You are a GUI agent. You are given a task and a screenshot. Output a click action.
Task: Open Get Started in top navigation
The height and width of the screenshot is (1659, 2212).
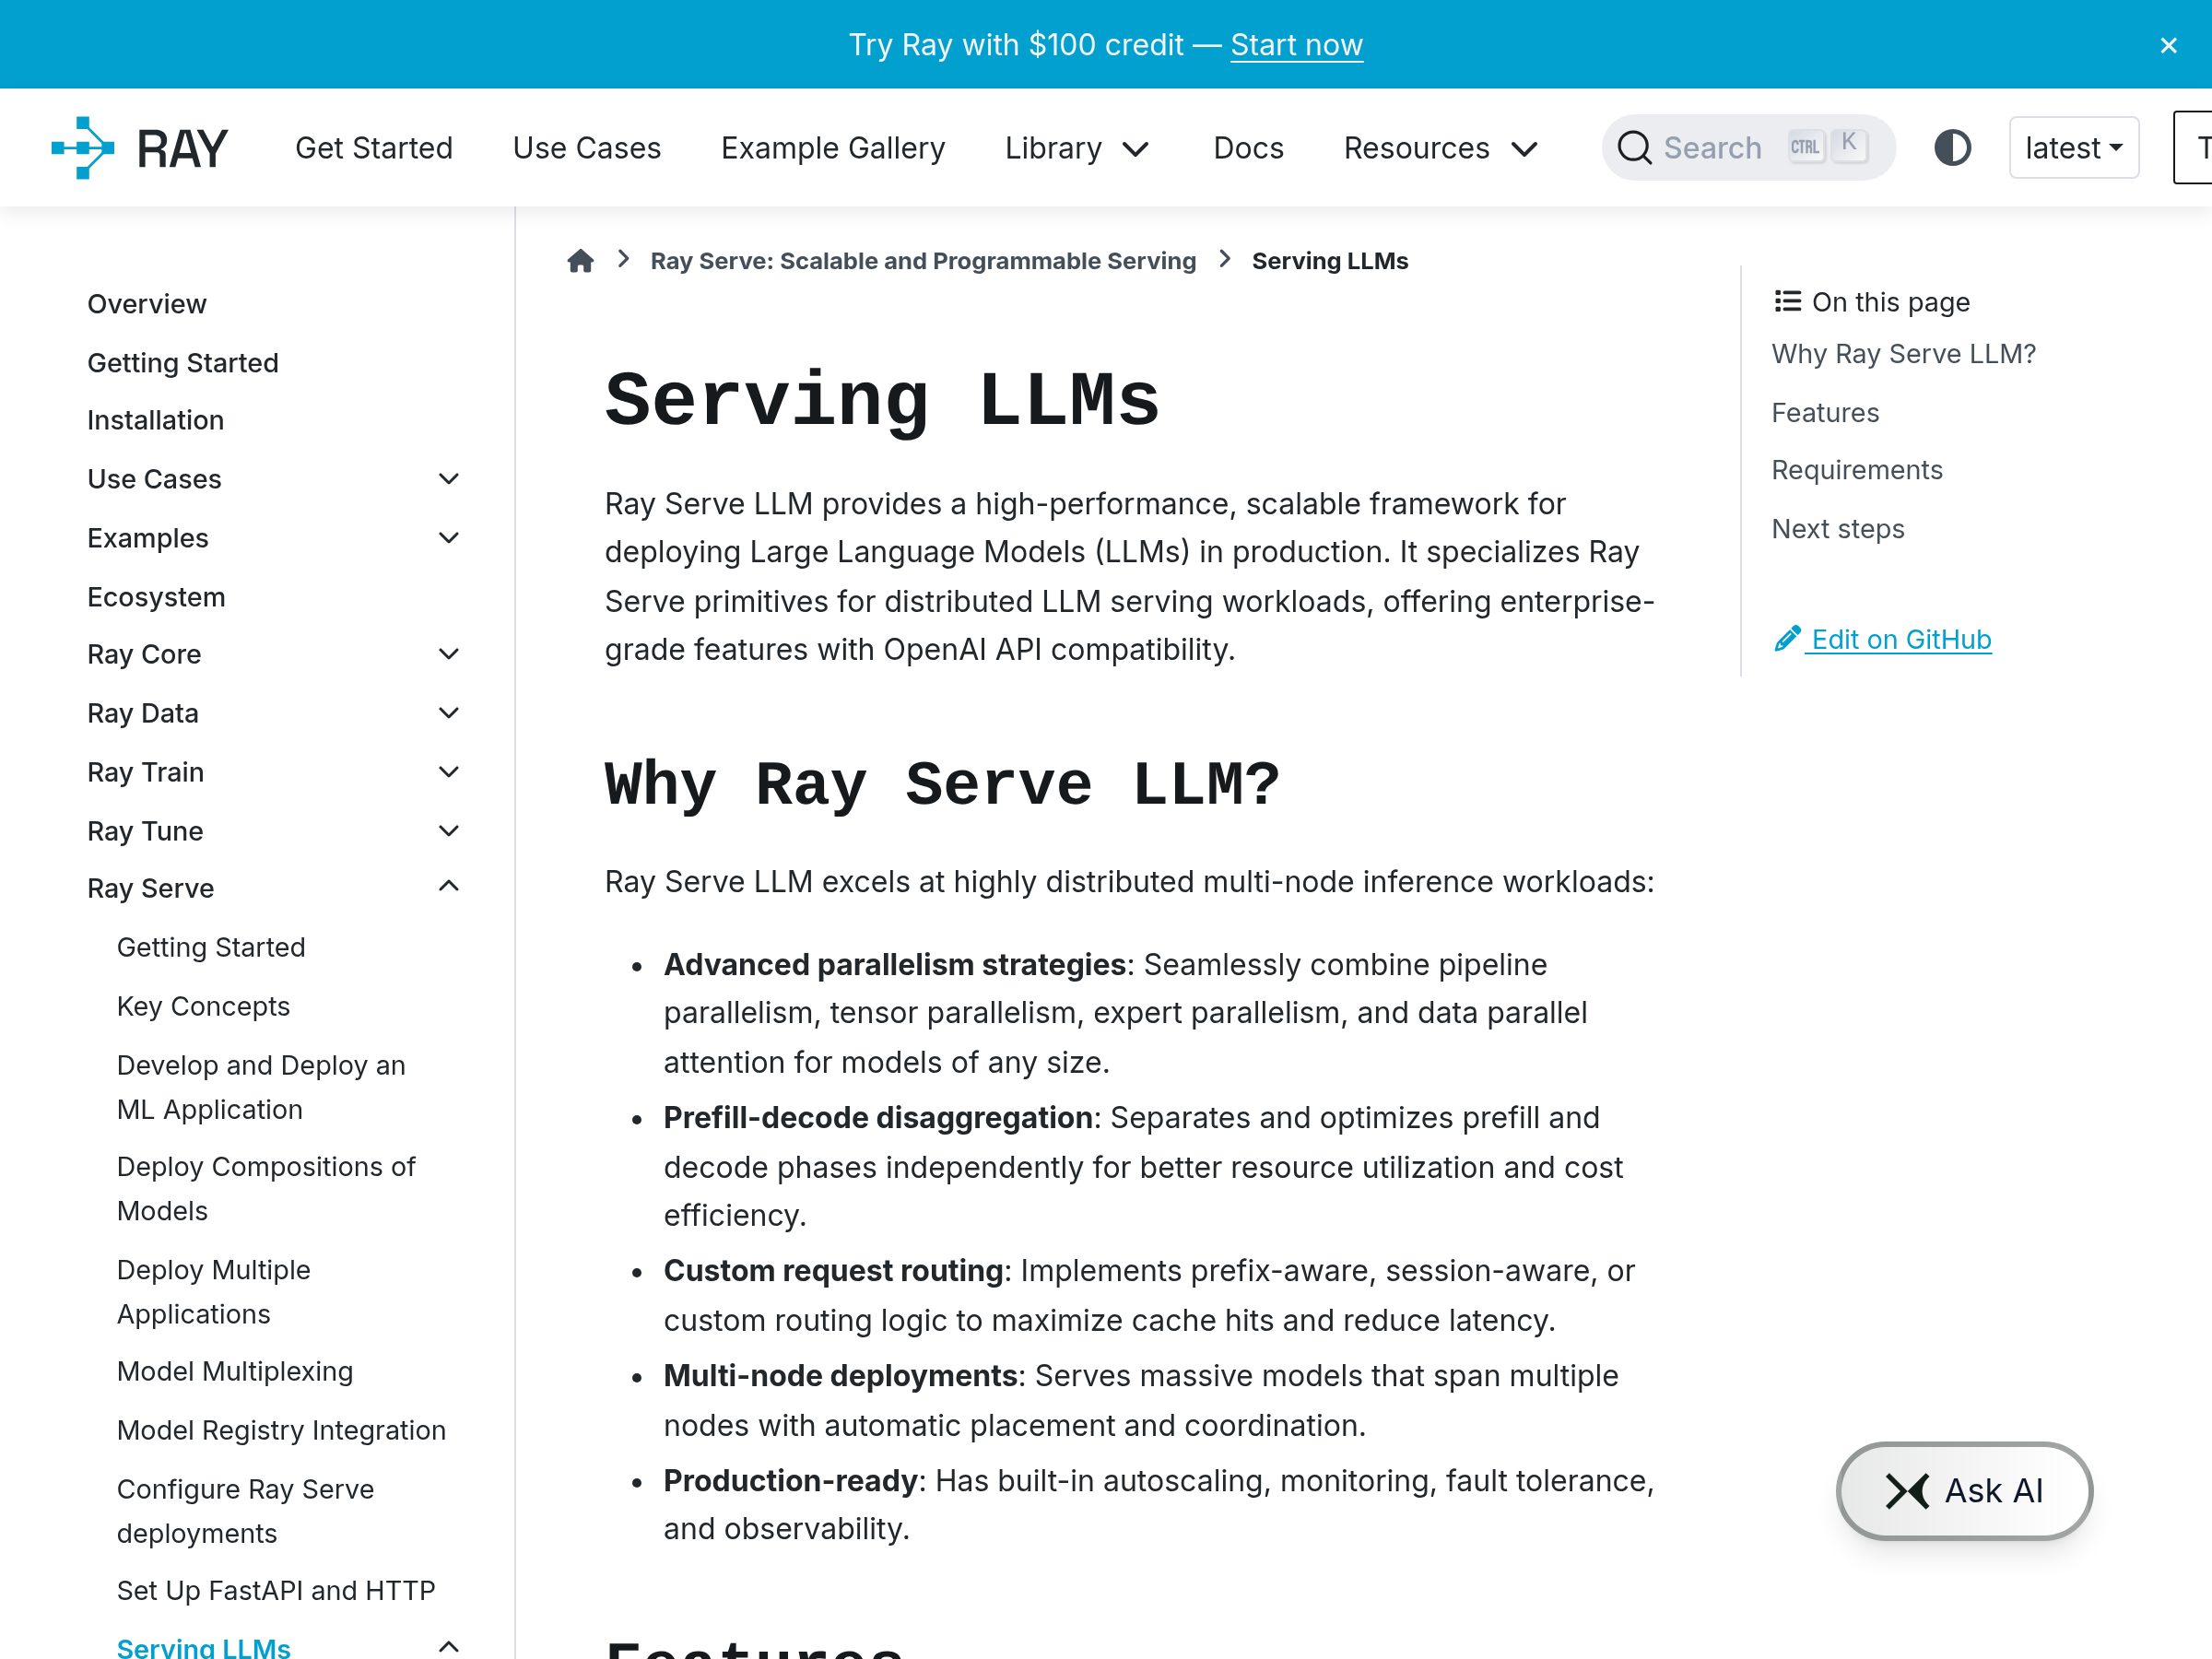click(x=373, y=148)
